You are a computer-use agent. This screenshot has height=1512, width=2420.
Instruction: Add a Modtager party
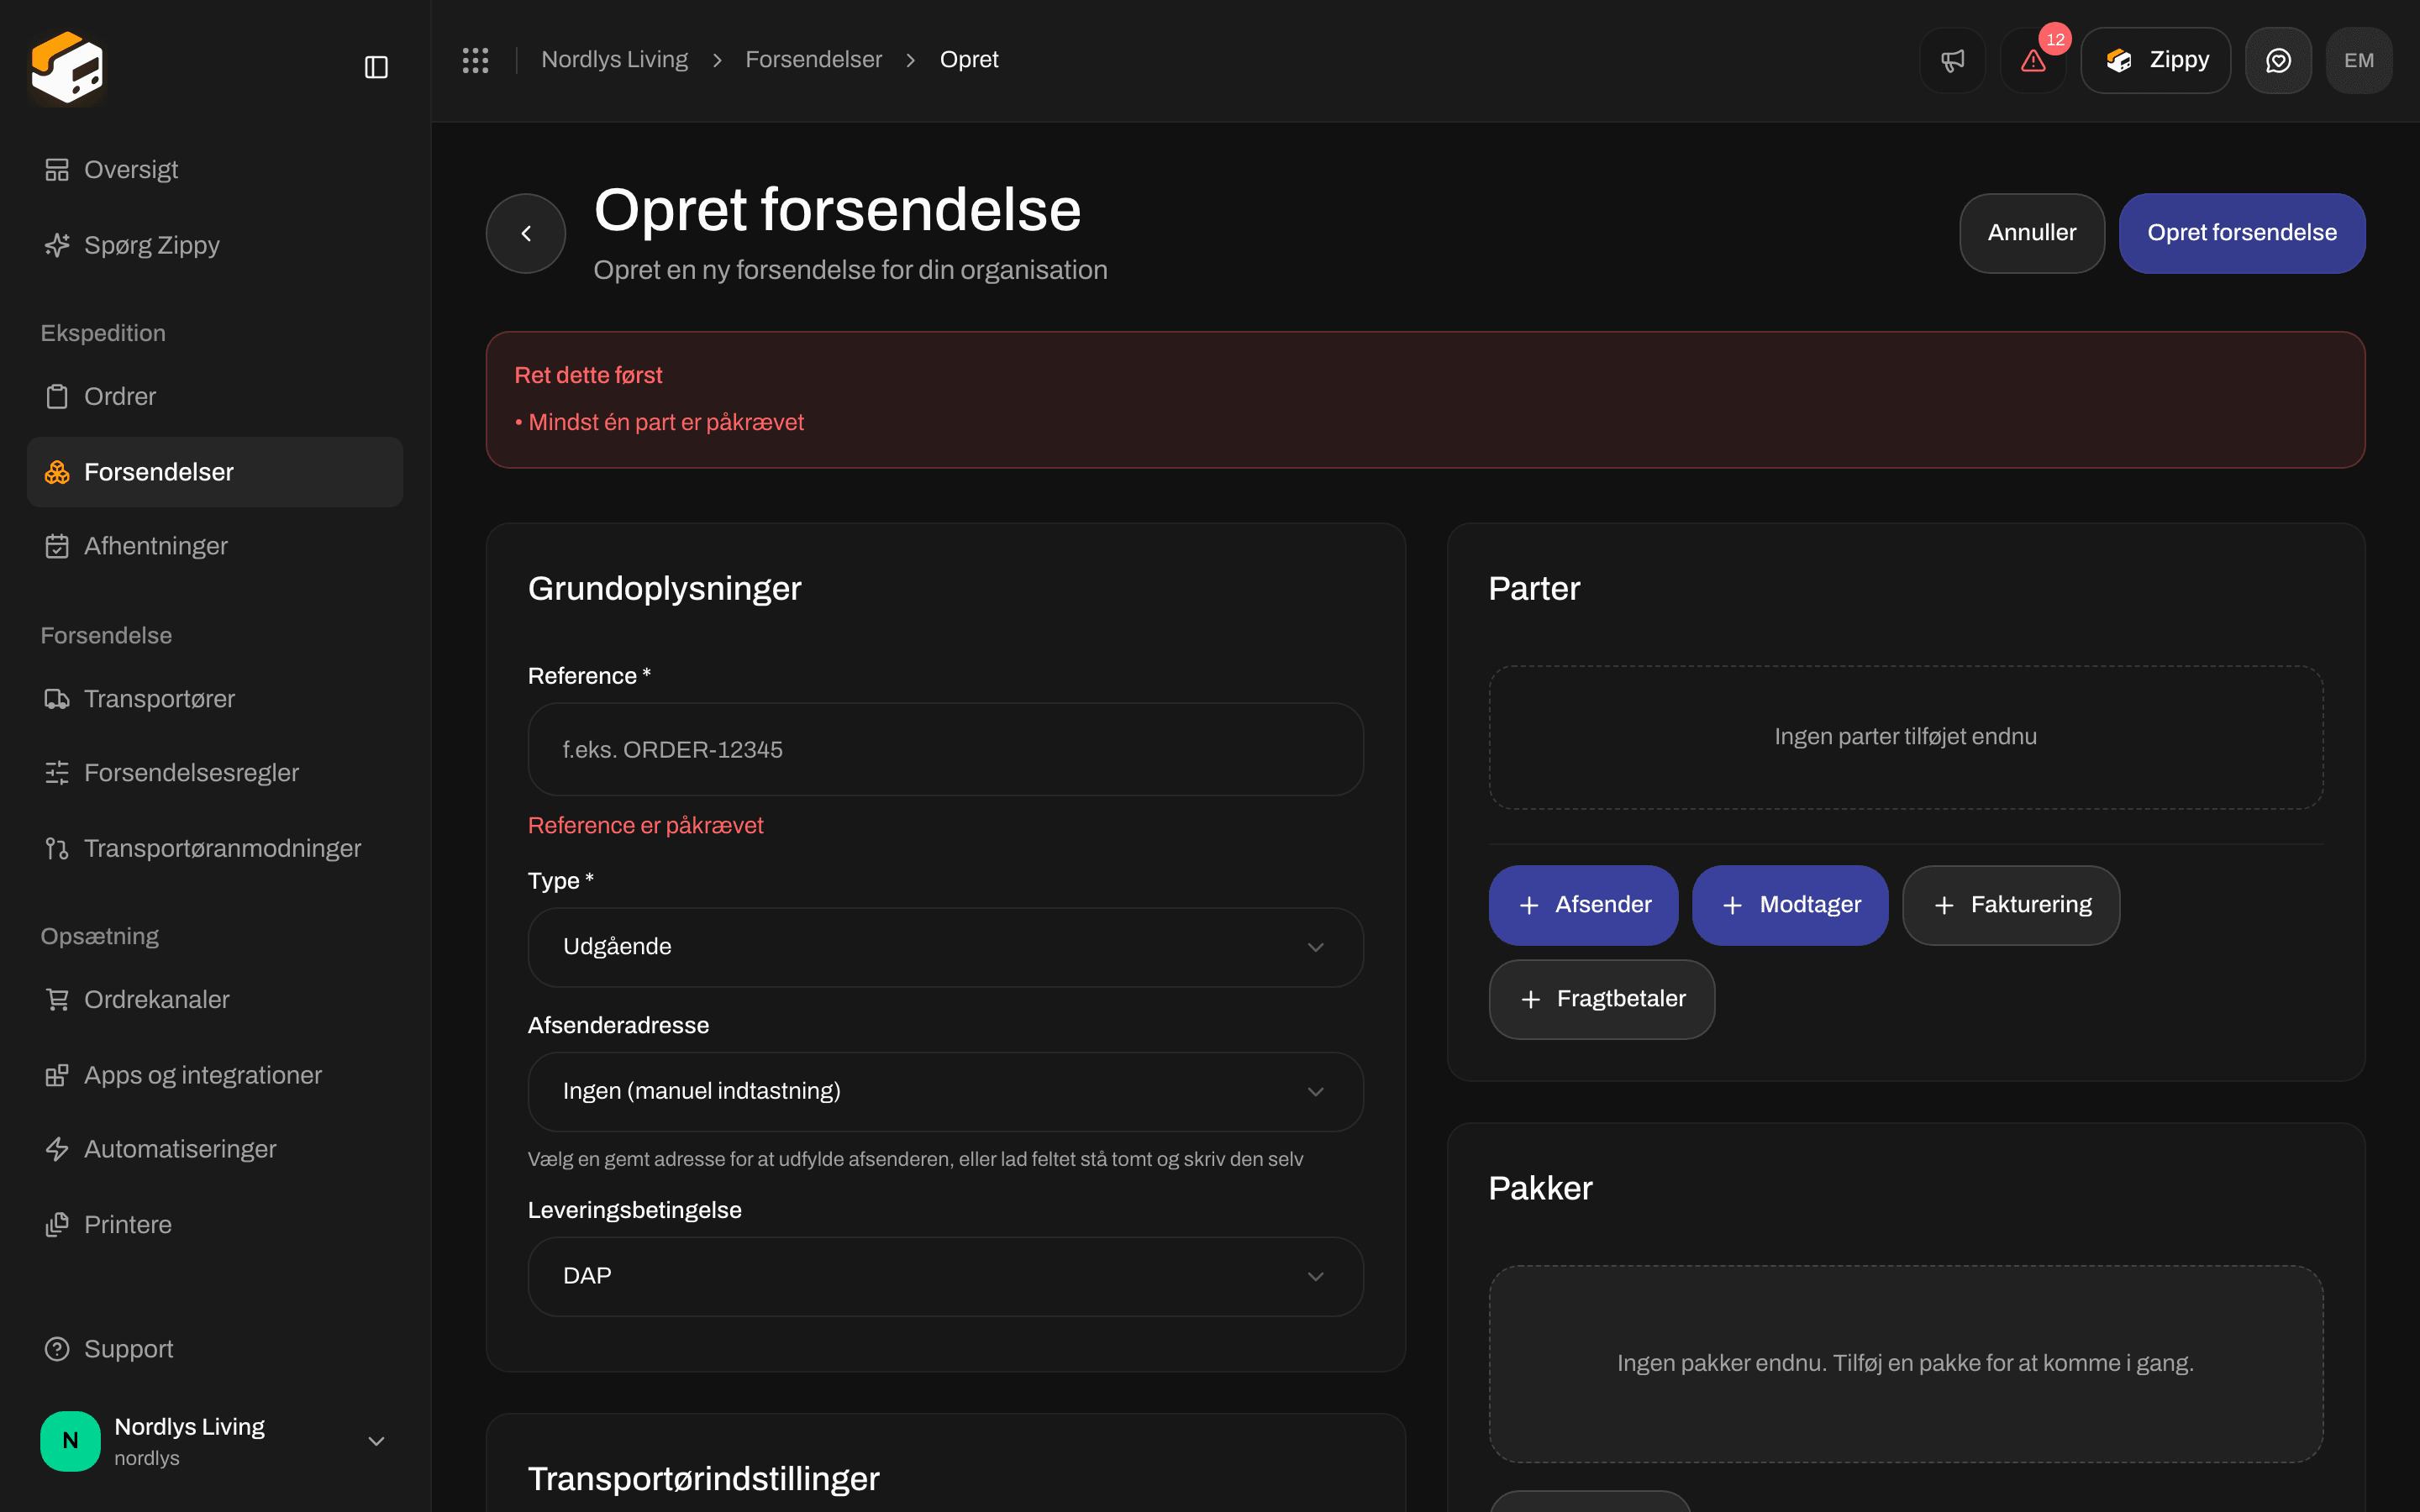[1790, 905]
